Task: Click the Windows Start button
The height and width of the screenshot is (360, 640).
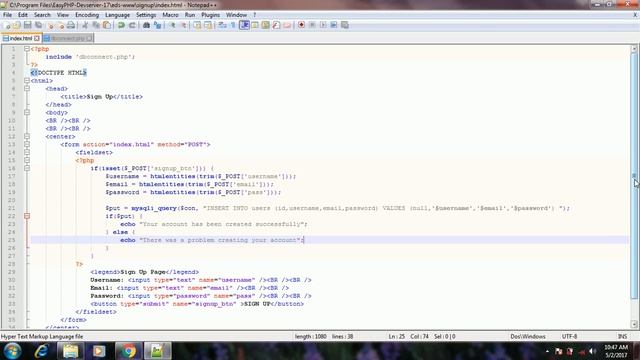Action: coord(12,351)
